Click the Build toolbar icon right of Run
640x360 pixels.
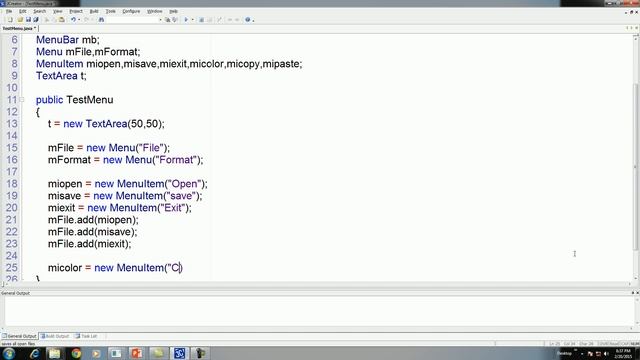[x=201, y=20]
